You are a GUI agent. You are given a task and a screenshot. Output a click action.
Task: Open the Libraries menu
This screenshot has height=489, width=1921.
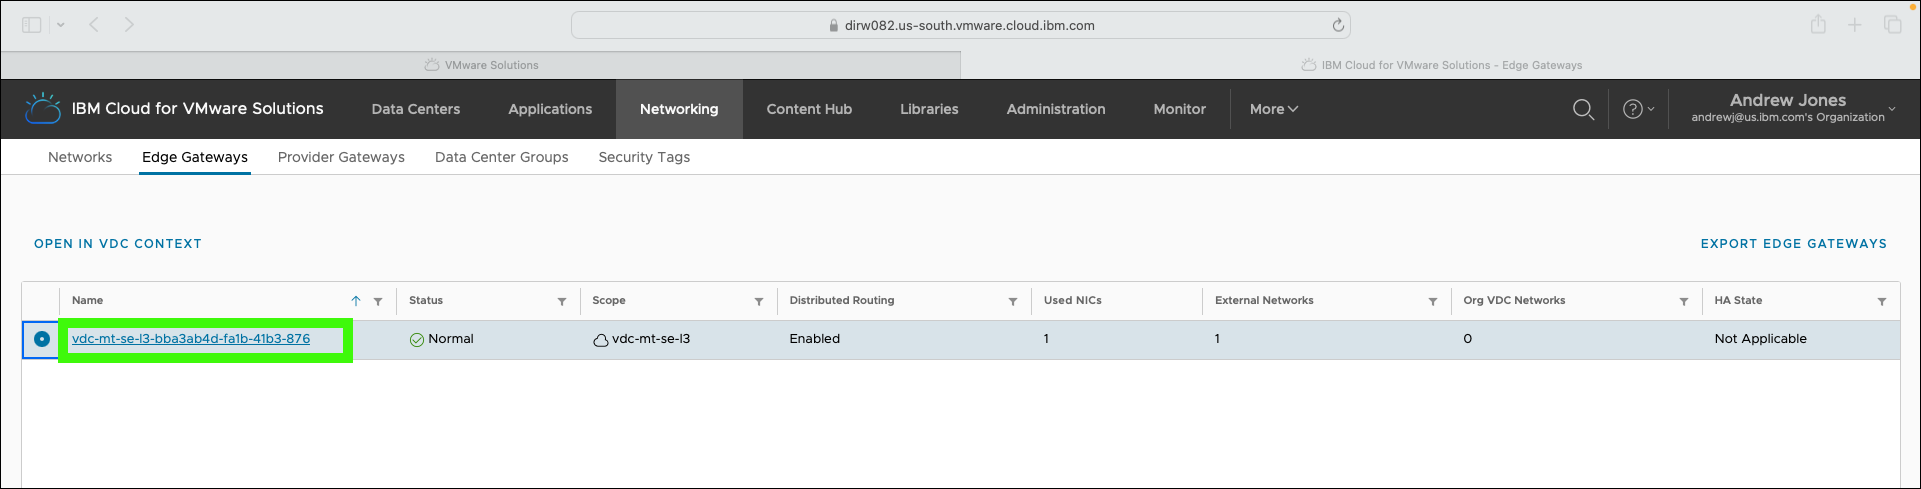(929, 109)
